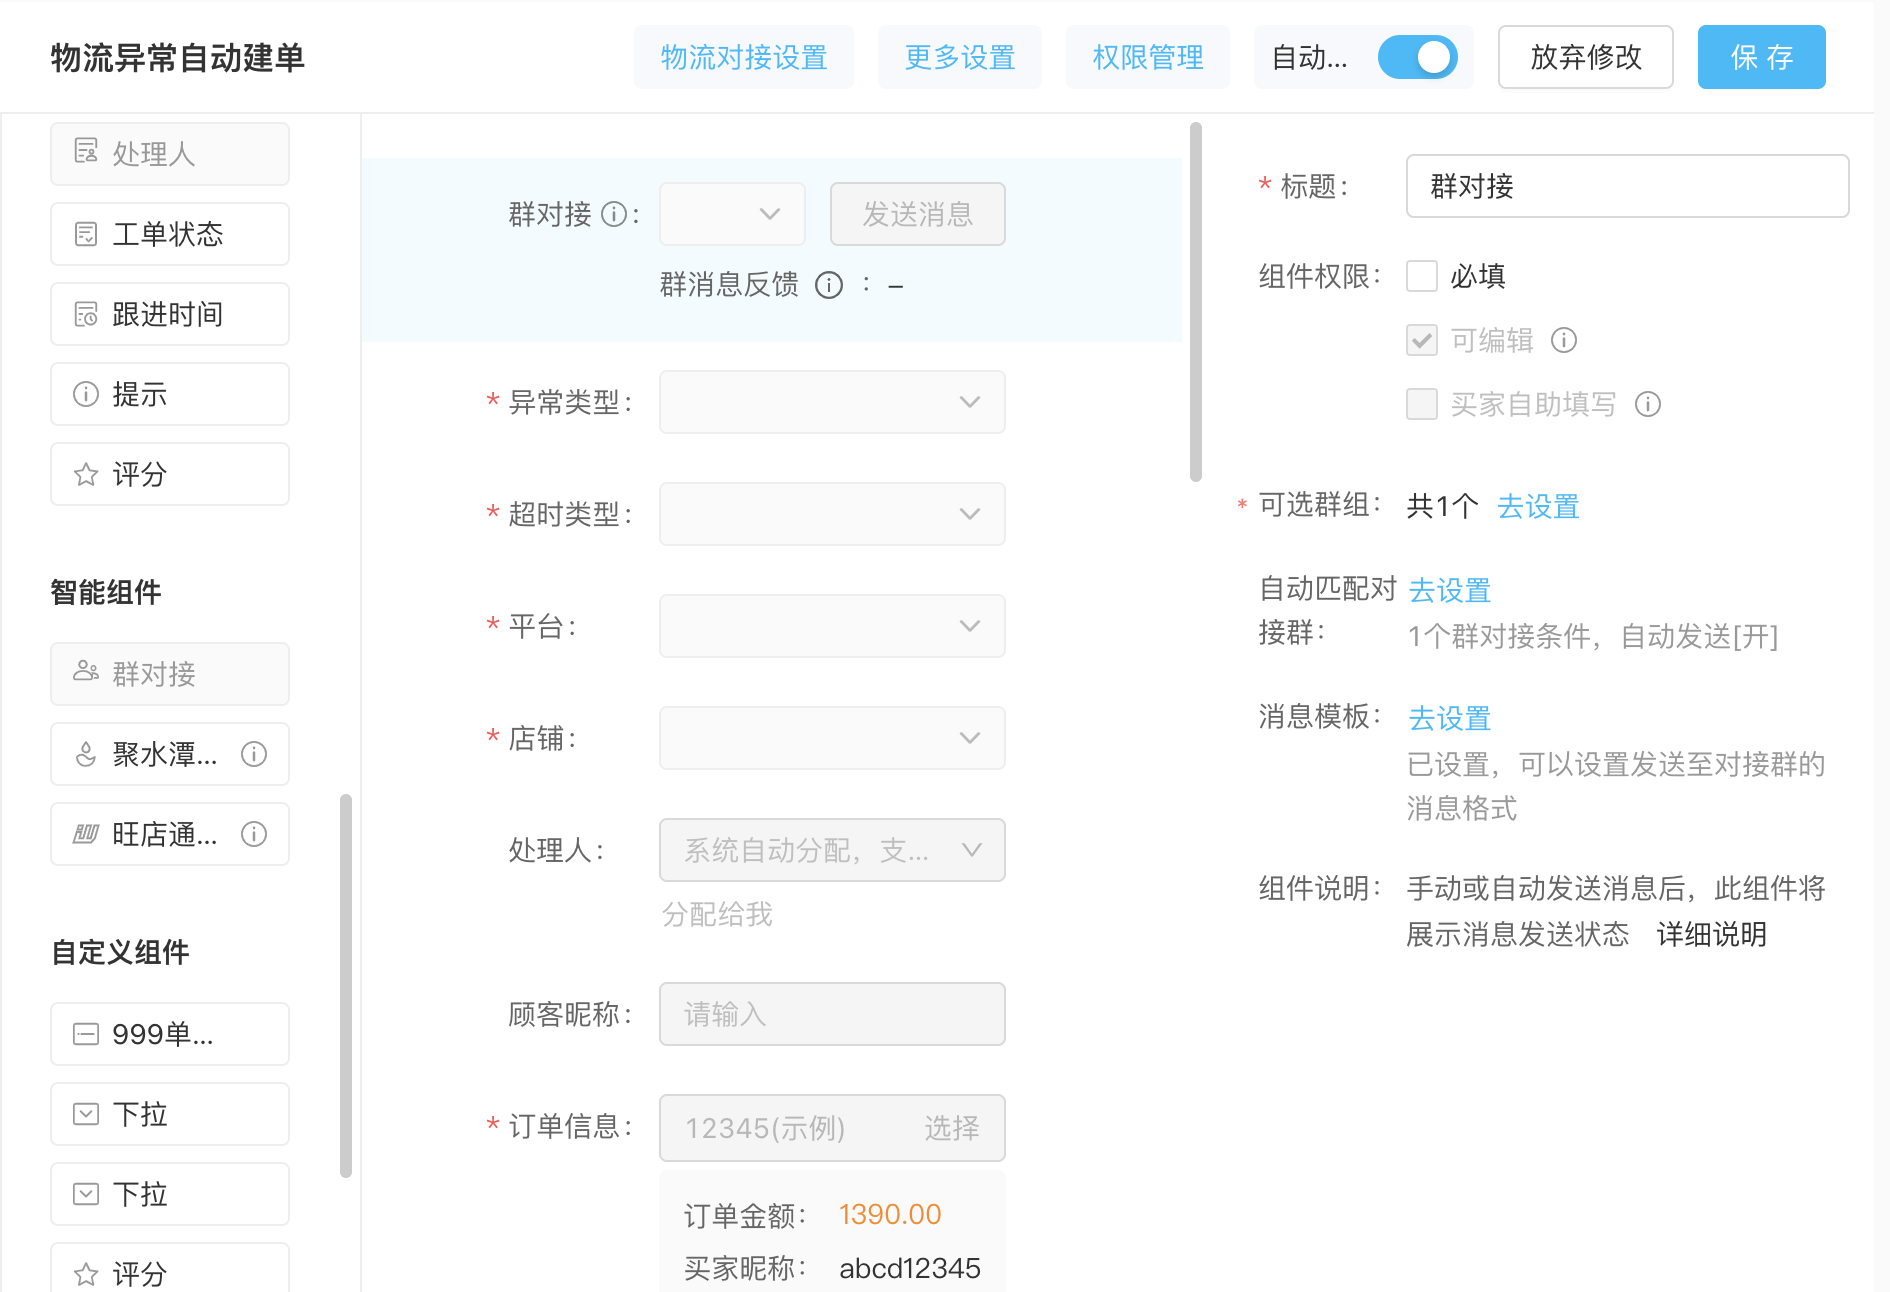Click the info icon next to 可编辑

(x=1564, y=340)
